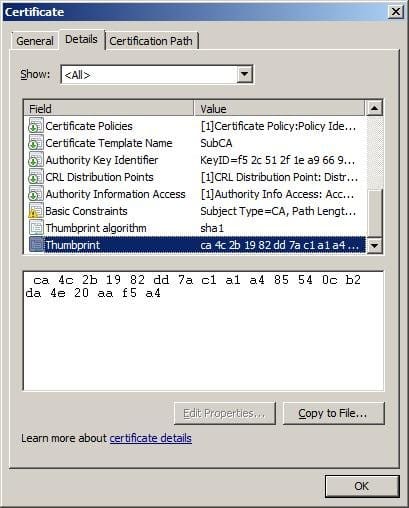Select the Certificate Template Name row
Viewport: 409px width, 508px height.
(x=195, y=143)
